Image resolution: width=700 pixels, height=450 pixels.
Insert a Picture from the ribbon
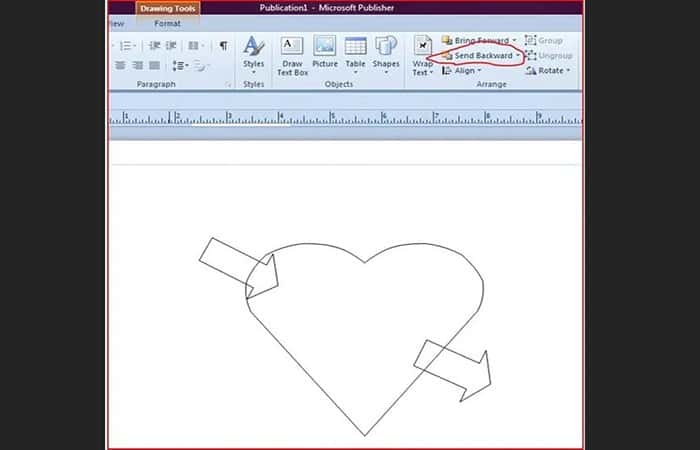pyautogui.click(x=325, y=52)
